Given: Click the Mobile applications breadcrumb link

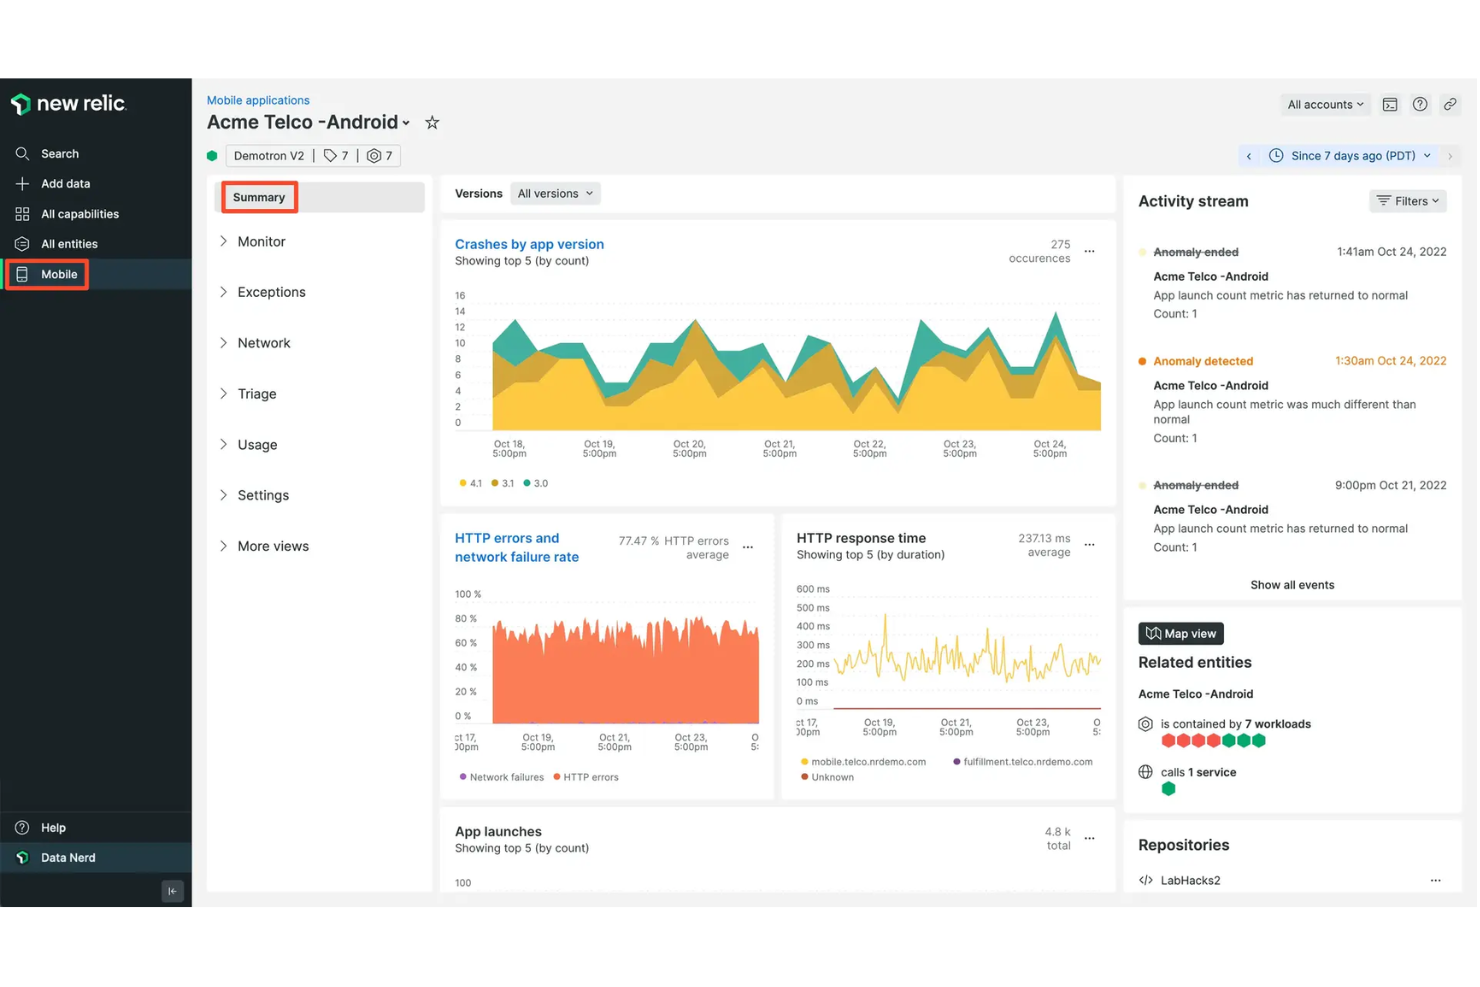Looking at the screenshot, I should [258, 100].
